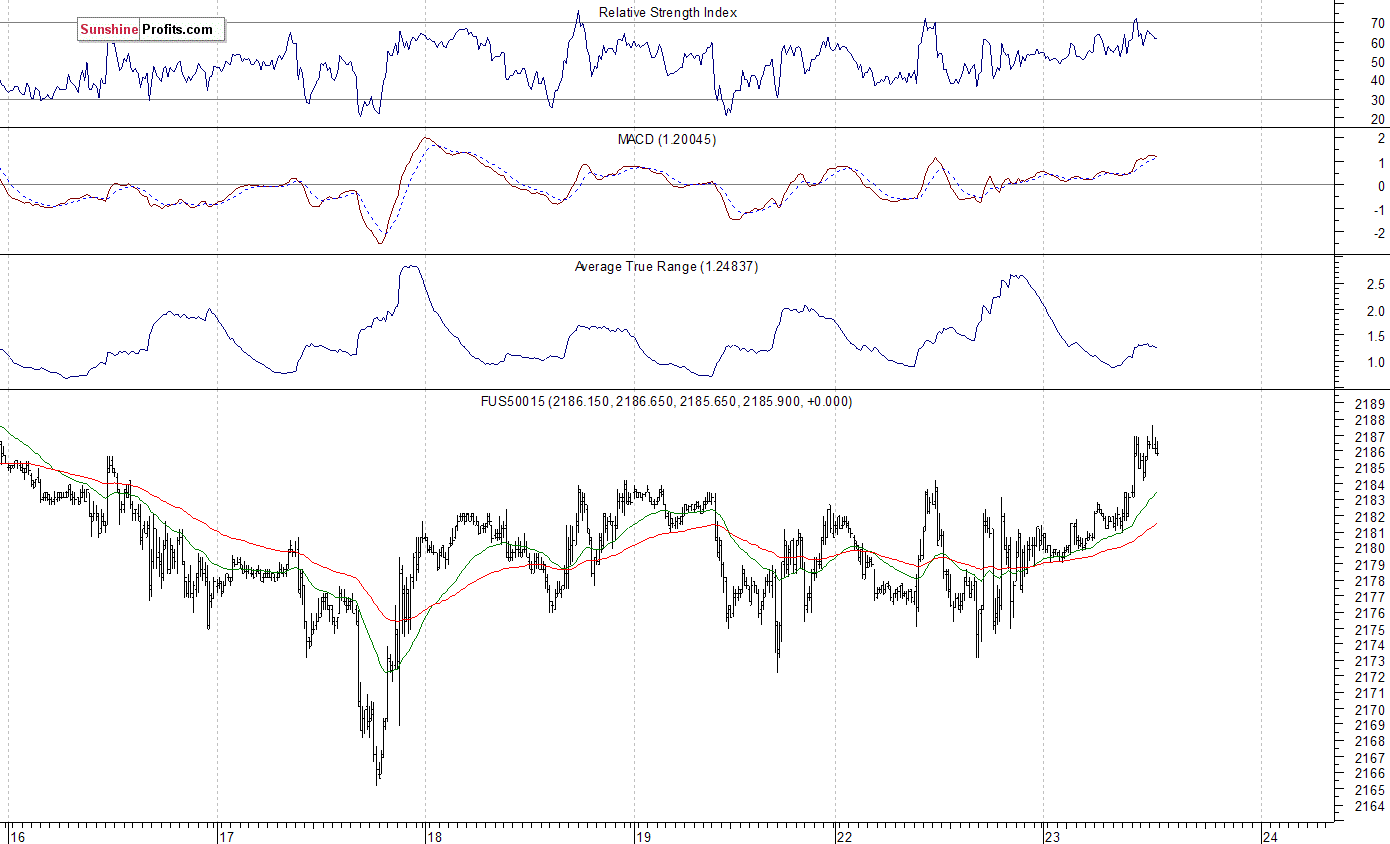Click date label 23 on time axis
Image resolution: width=1390 pixels, height=844 pixels.
tap(1052, 835)
